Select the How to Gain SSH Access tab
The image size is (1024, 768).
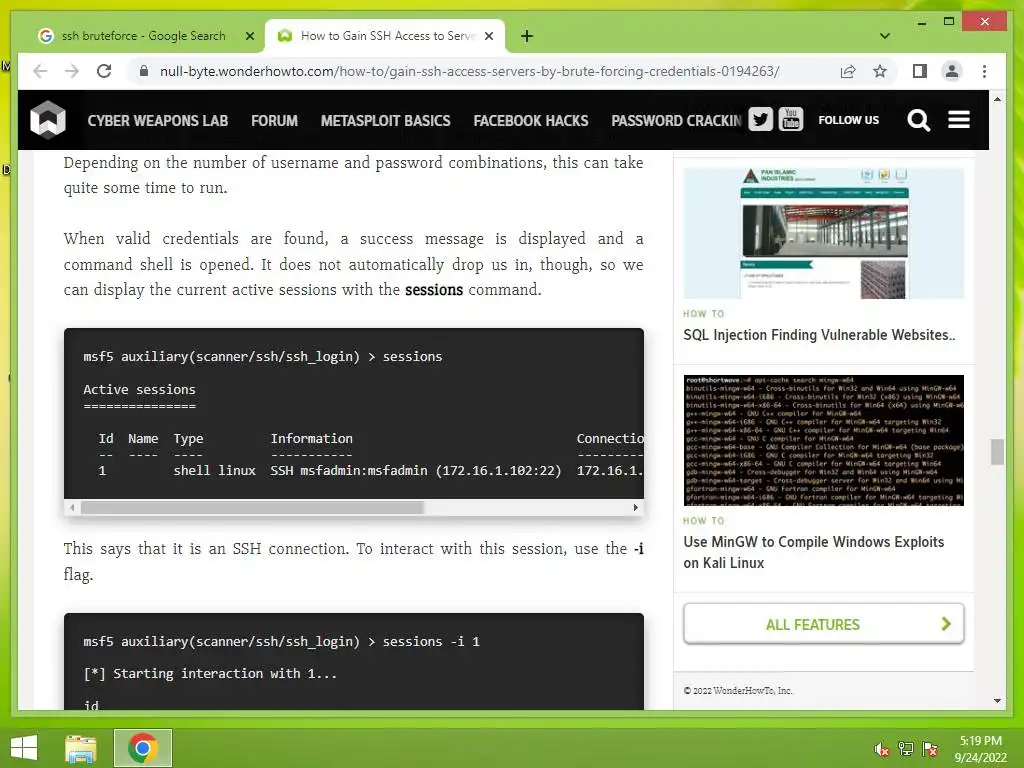(385, 36)
